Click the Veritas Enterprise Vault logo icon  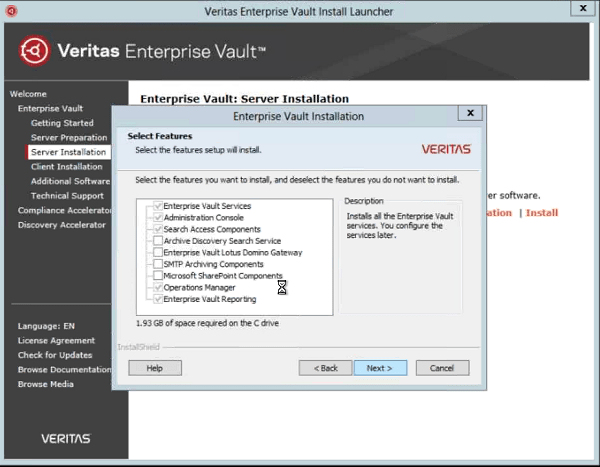35,51
